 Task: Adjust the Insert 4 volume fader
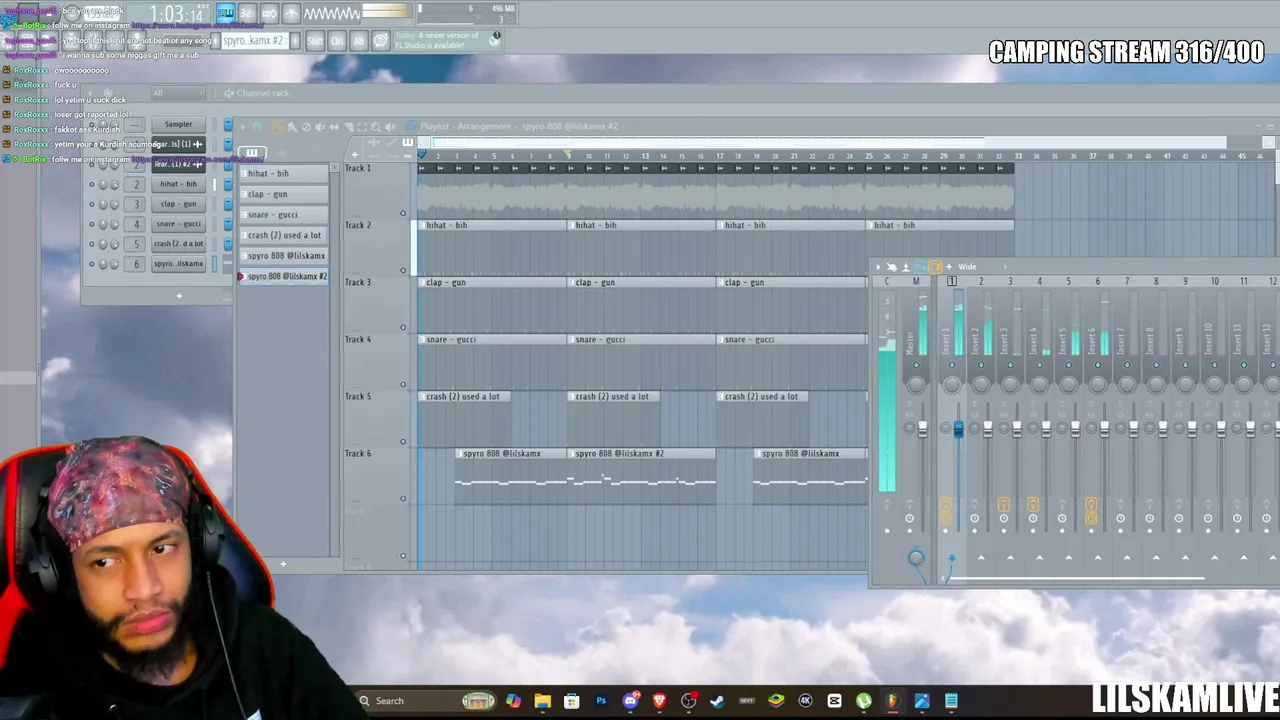(x=1046, y=429)
